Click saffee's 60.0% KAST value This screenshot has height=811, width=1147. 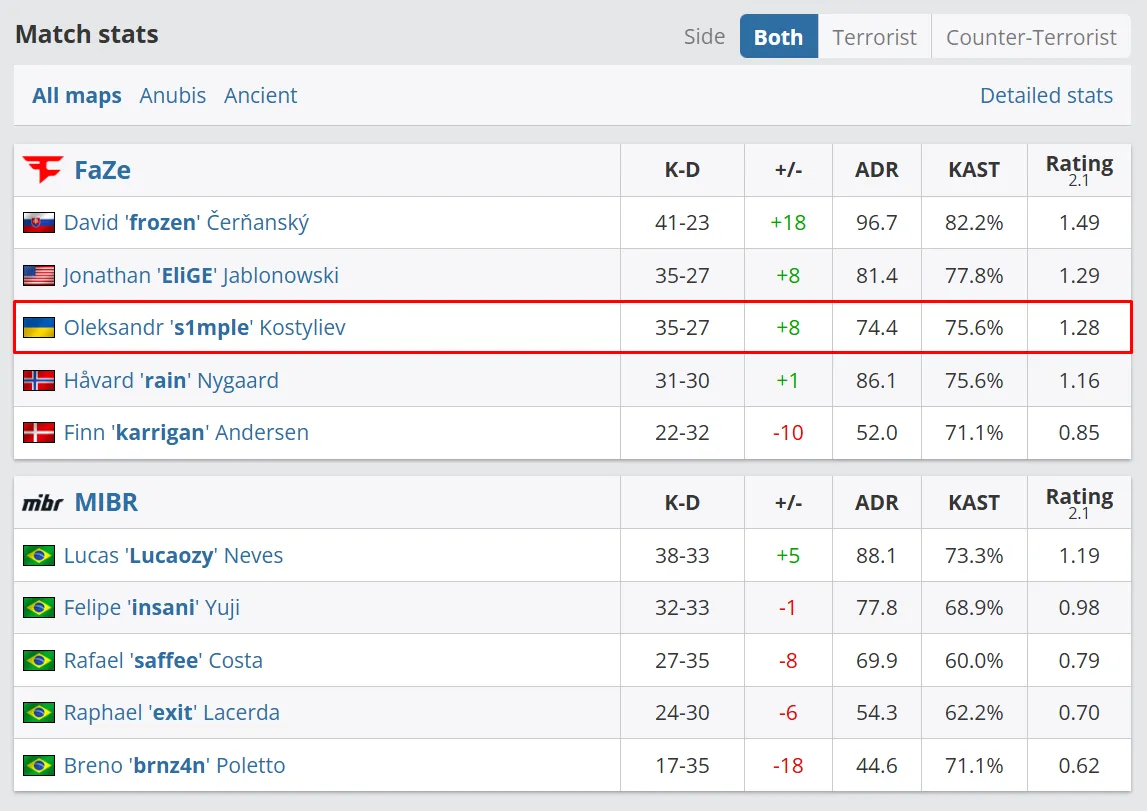tap(974, 660)
